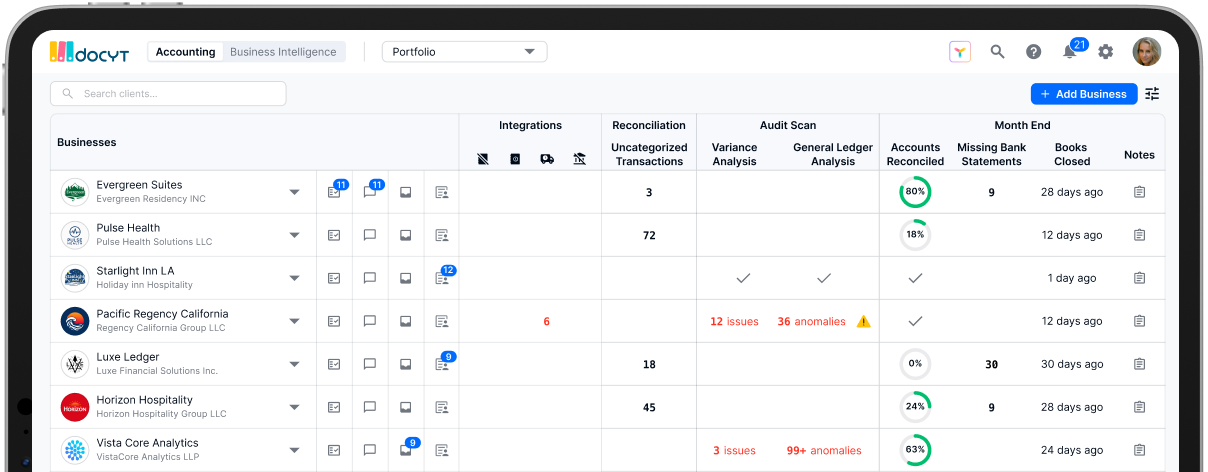Click Luxe Ledger 0% reconciled ring

915,364
